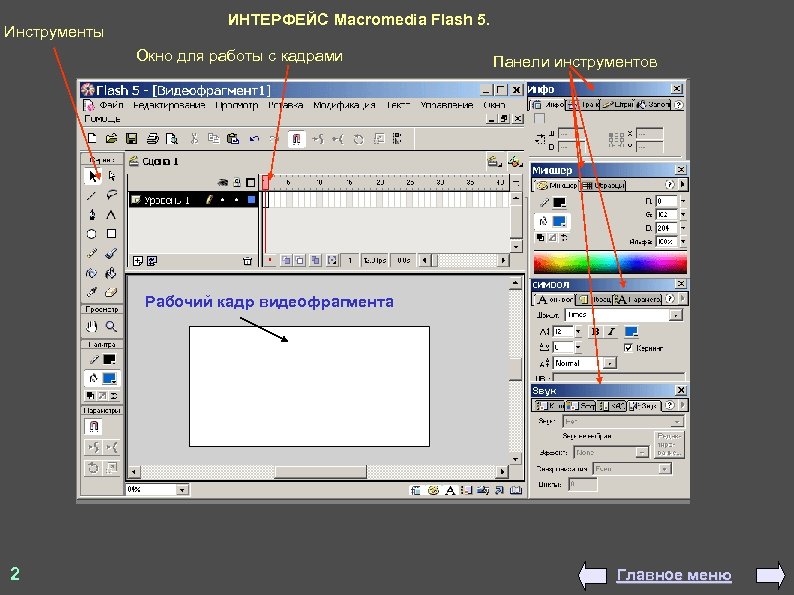This screenshot has width=794, height=595.
Task: Select the Zoom magnifier tool
Action: coord(111,327)
